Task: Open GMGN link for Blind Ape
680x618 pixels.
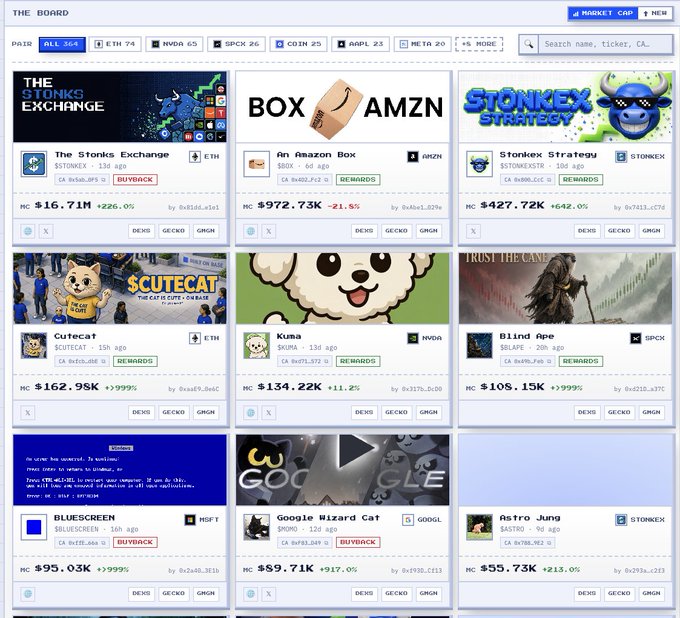Action: [x=651, y=412]
